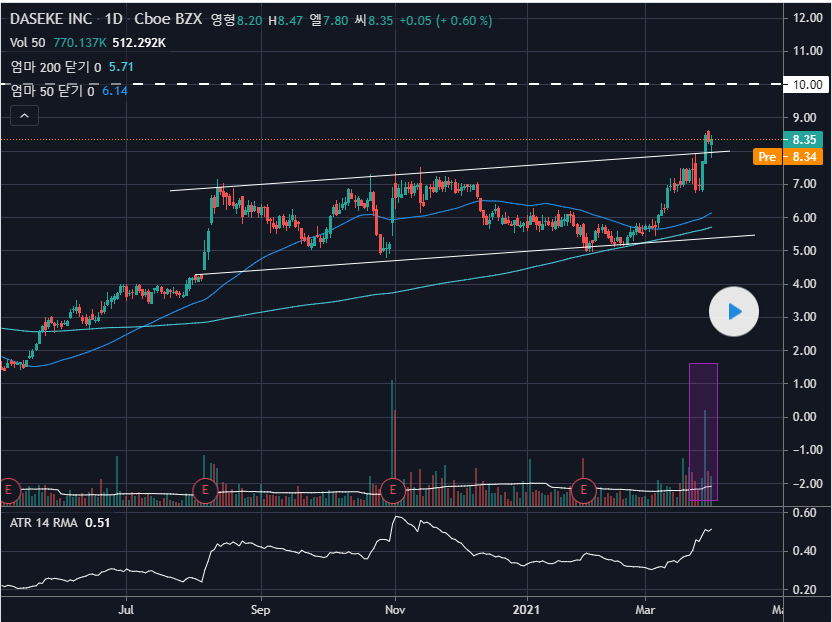Click the round blue play button
Screen dimensions: 832x622
(734, 312)
